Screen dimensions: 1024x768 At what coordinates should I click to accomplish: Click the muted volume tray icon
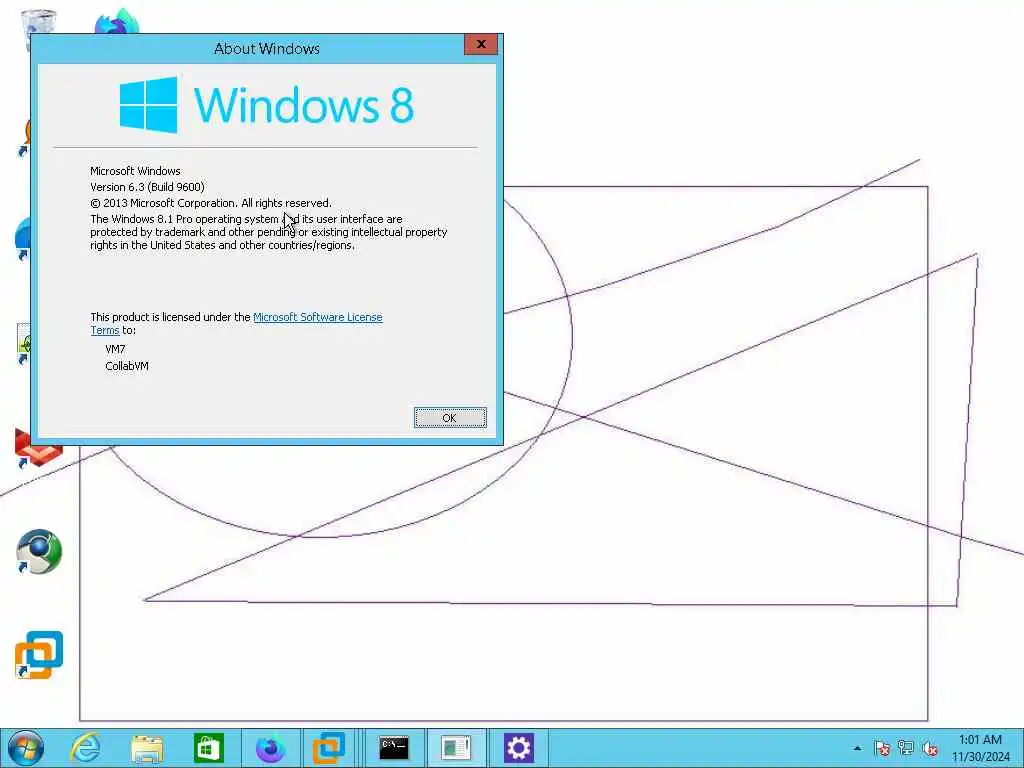click(x=930, y=748)
